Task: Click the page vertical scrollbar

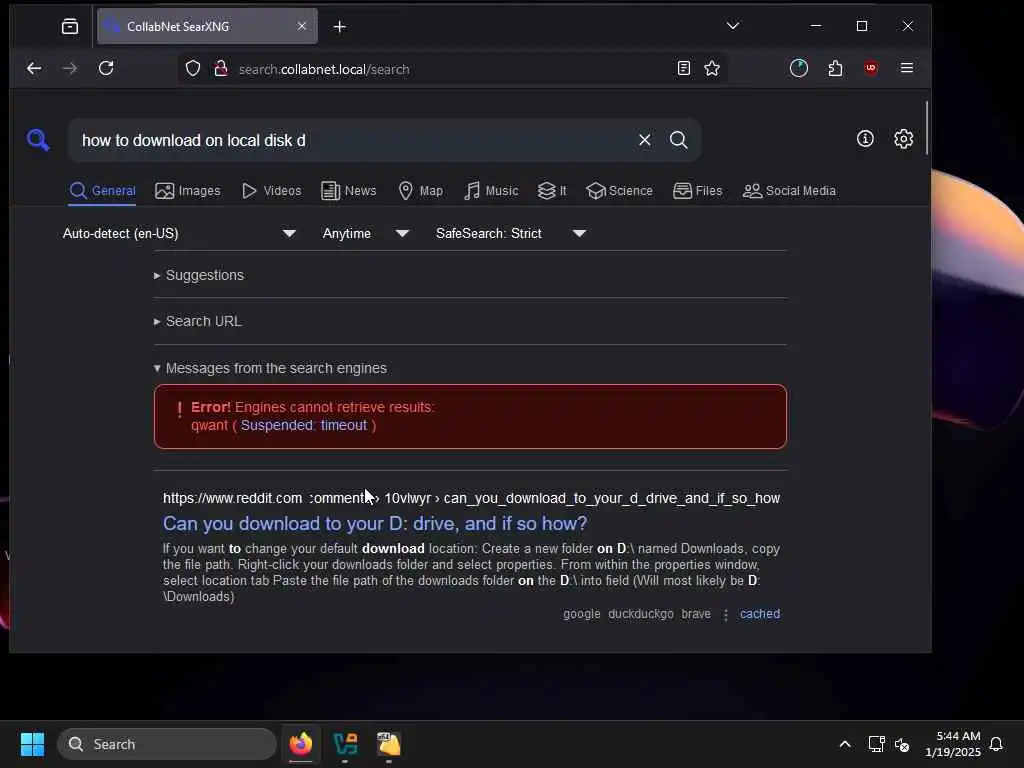Action: [926, 128]
